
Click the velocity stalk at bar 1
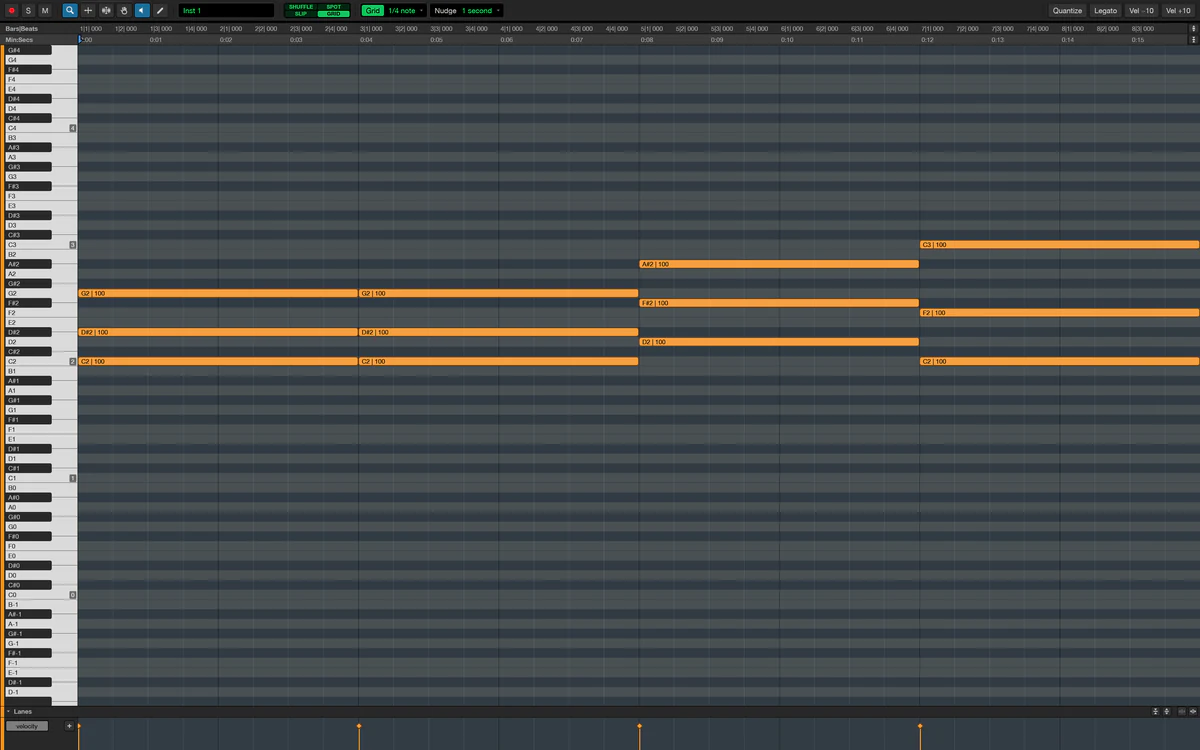click(x=79, y=736)
